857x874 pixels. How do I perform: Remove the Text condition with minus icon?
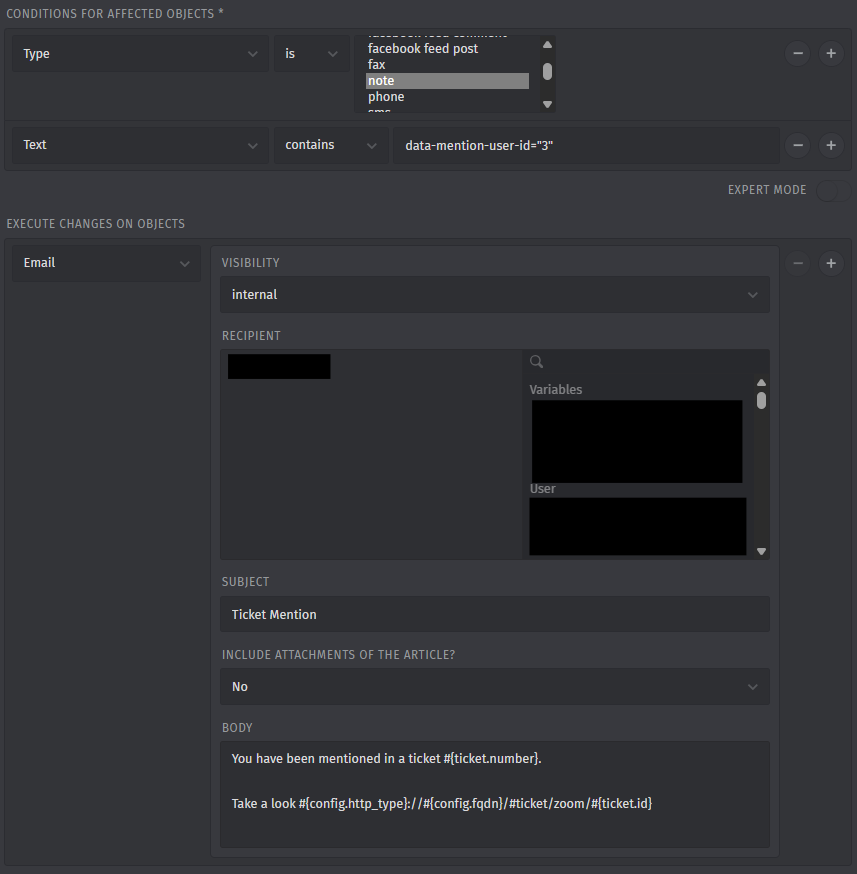[x=797, y=145]
